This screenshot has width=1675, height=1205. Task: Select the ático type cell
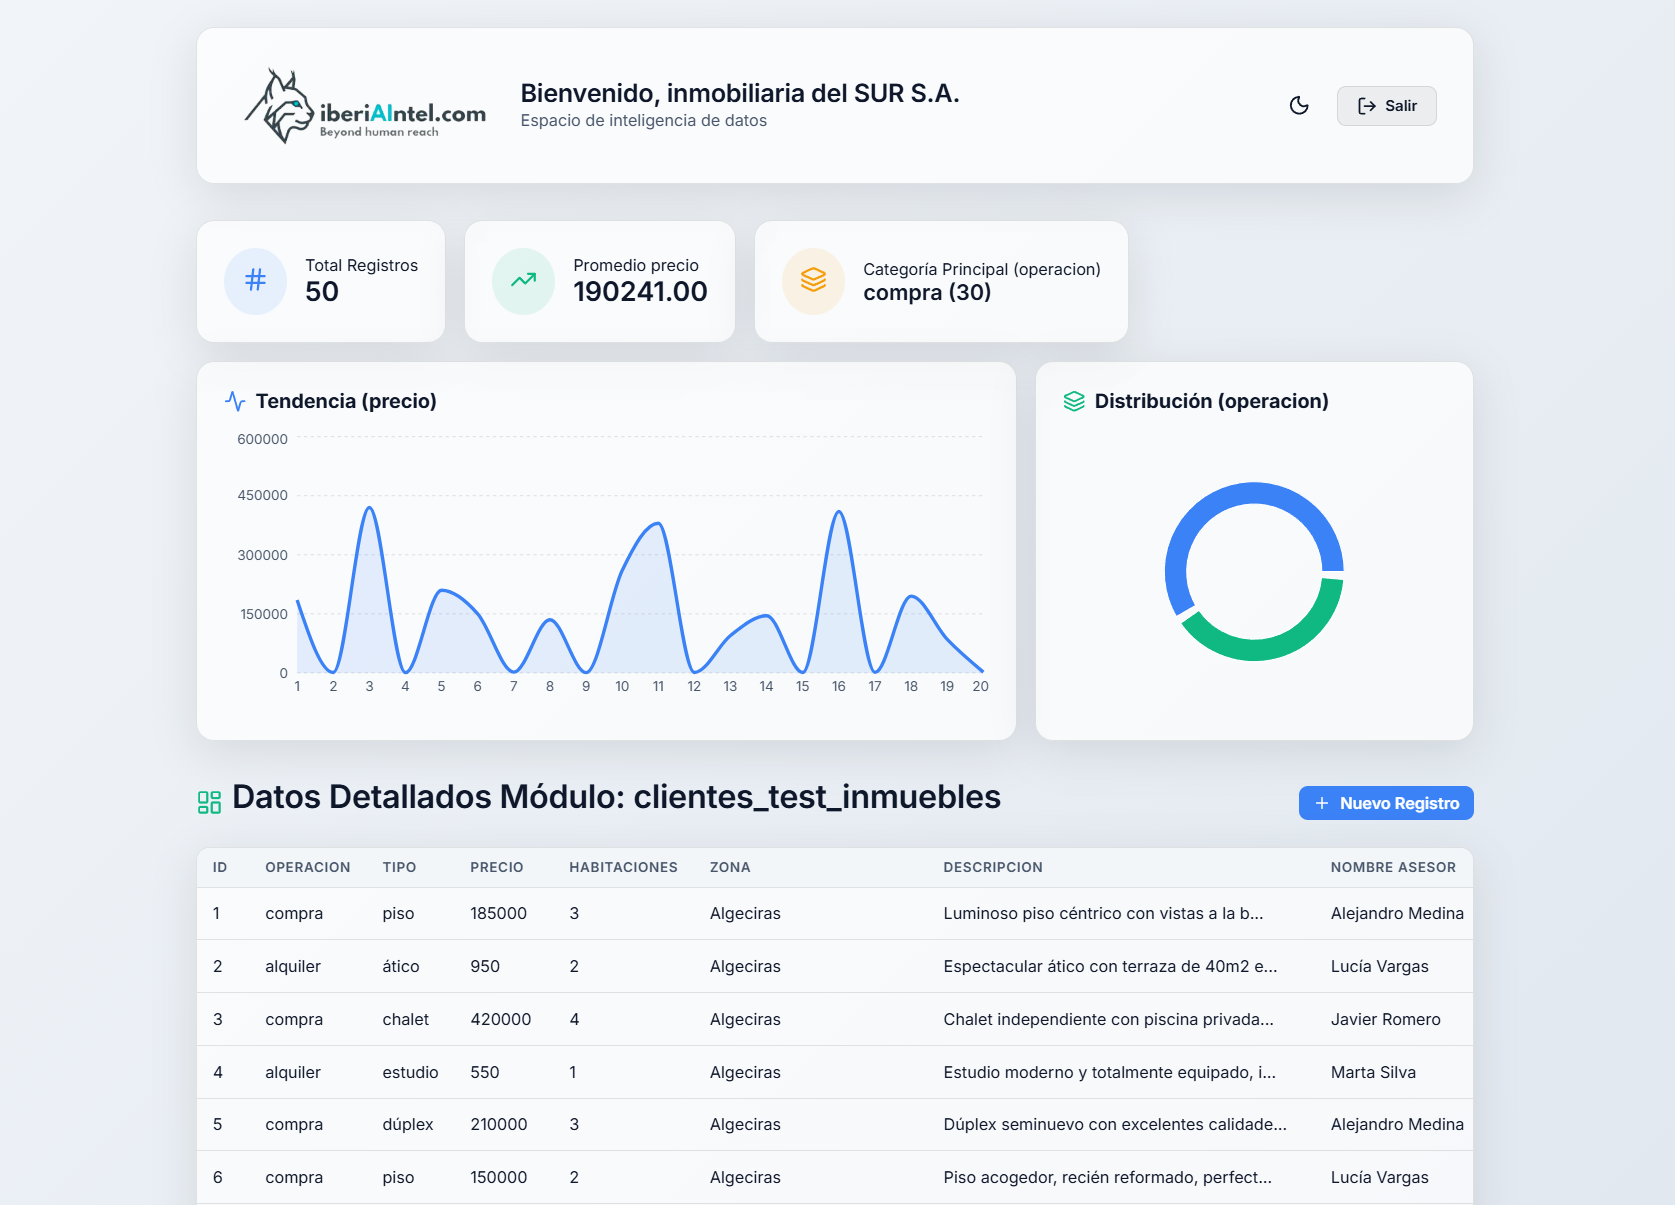point(401,966)
